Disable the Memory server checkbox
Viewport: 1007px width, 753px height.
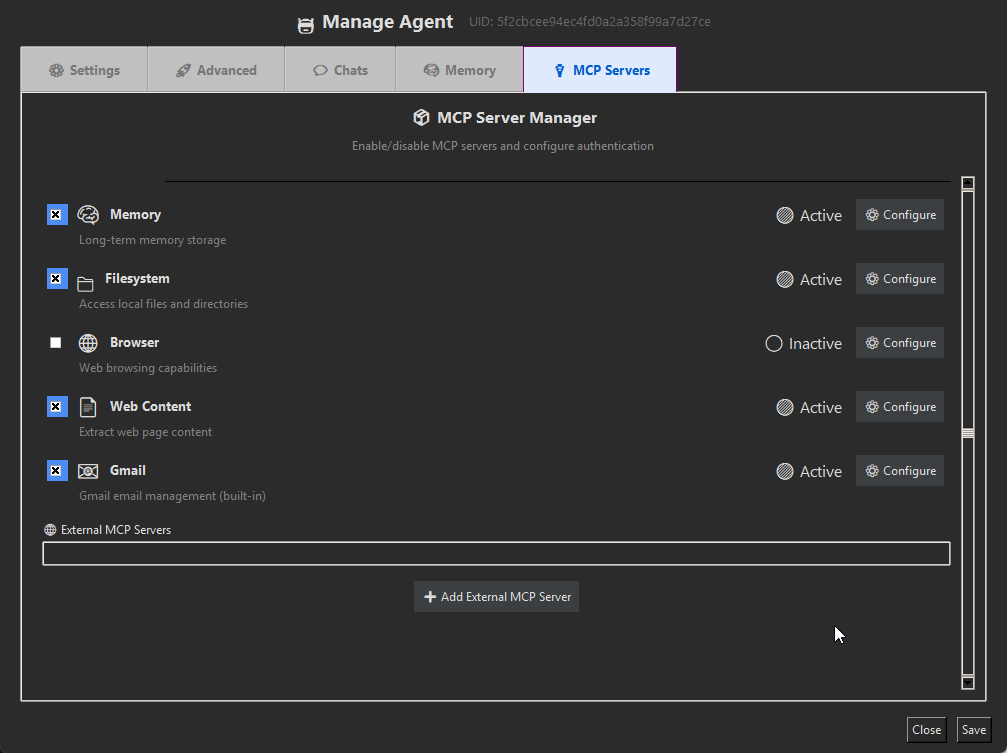click(56, 213)
